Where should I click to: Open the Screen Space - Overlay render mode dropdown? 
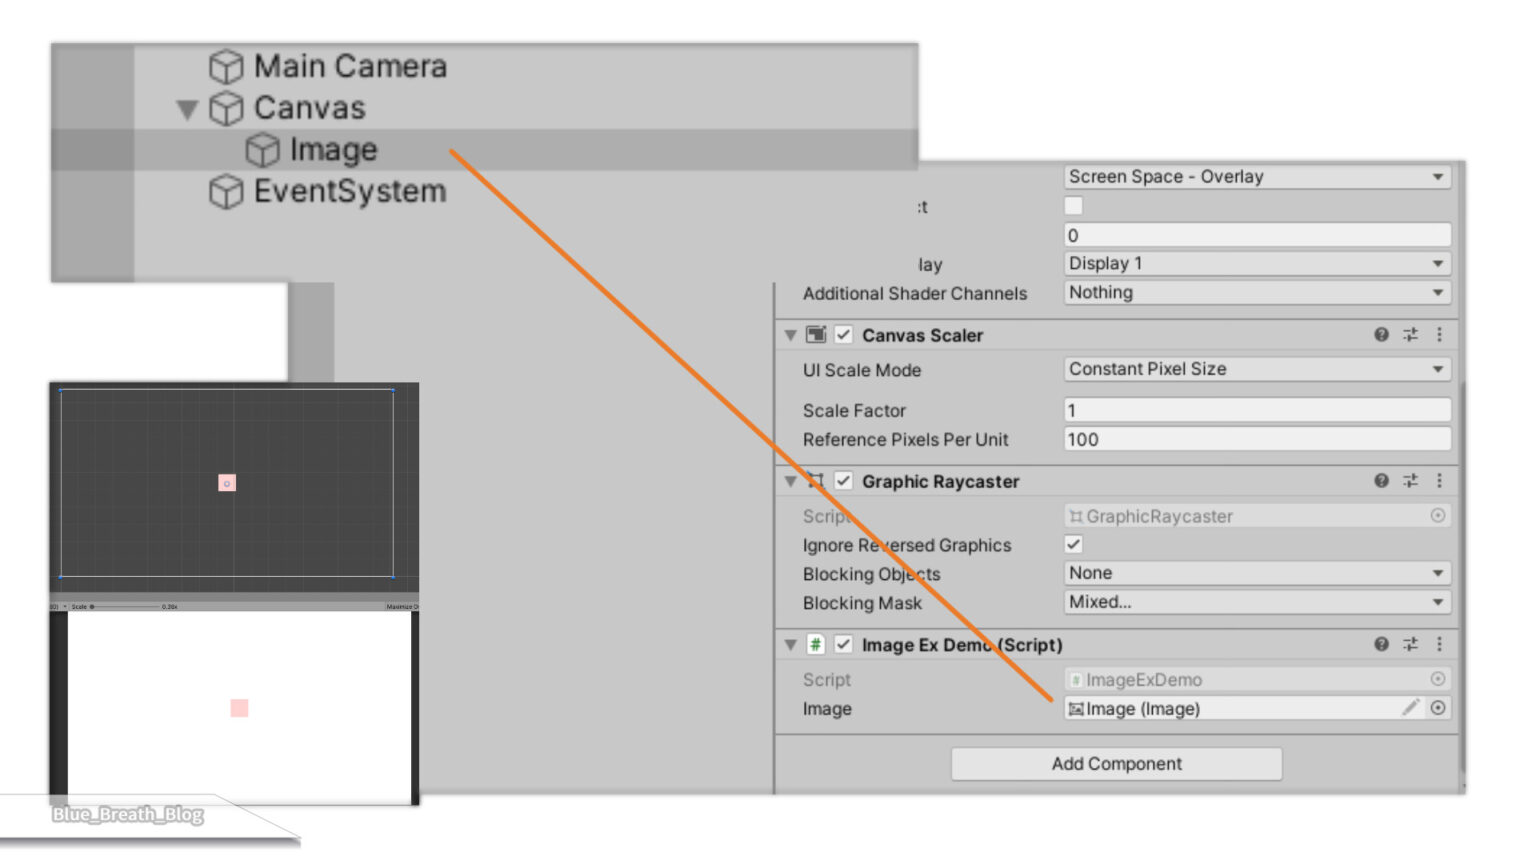coord(1256,176)
